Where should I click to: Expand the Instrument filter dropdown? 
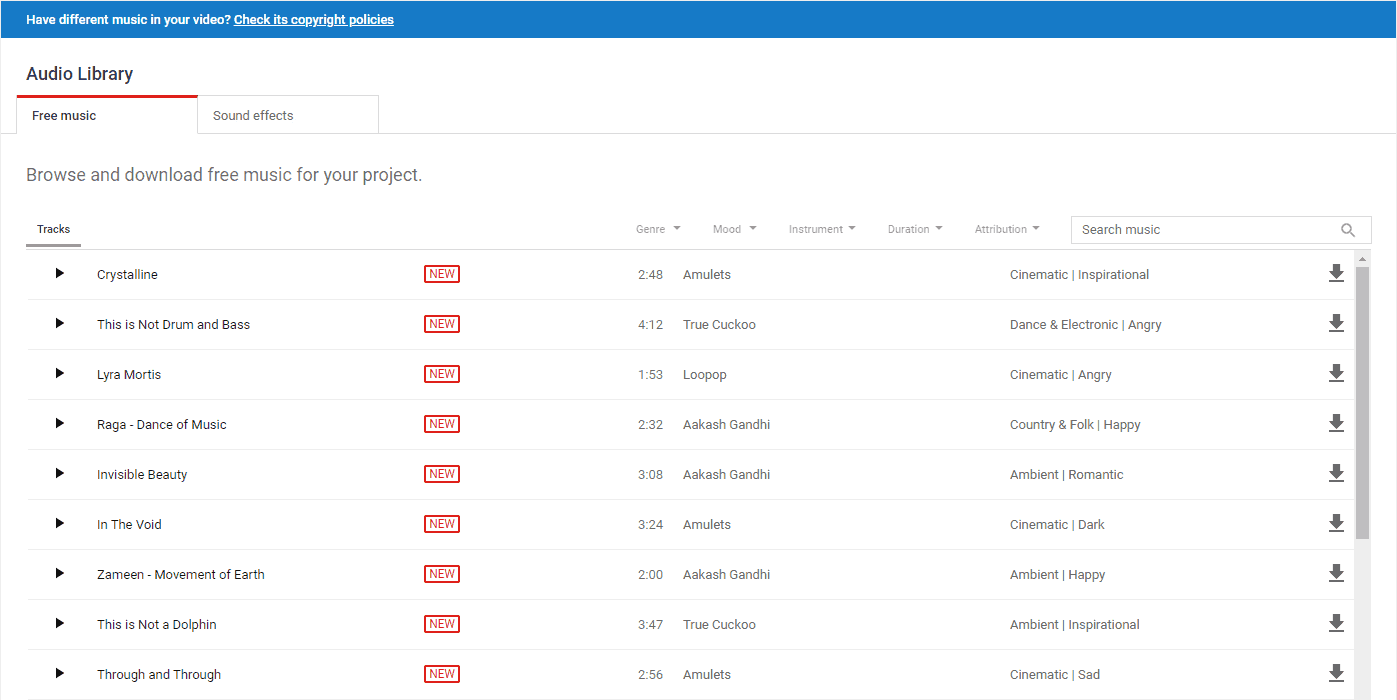822,229
